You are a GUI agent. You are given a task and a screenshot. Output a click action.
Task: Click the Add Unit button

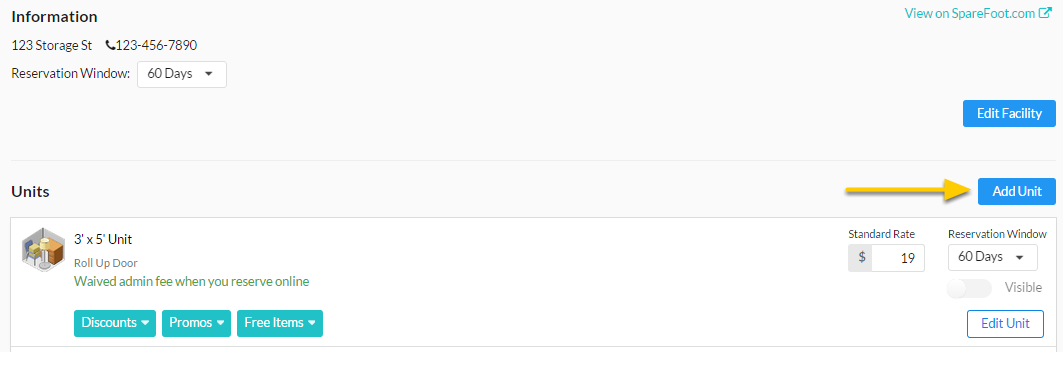1017,191
